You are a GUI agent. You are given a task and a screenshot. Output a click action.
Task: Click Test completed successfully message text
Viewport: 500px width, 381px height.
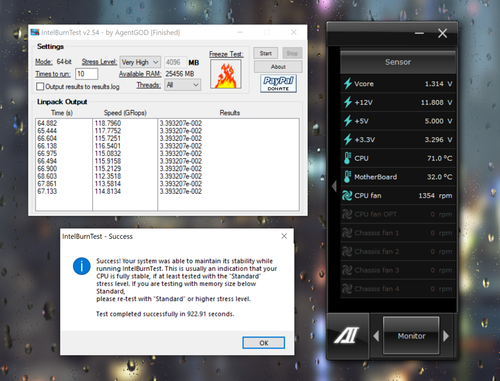[x=165, y=314]
